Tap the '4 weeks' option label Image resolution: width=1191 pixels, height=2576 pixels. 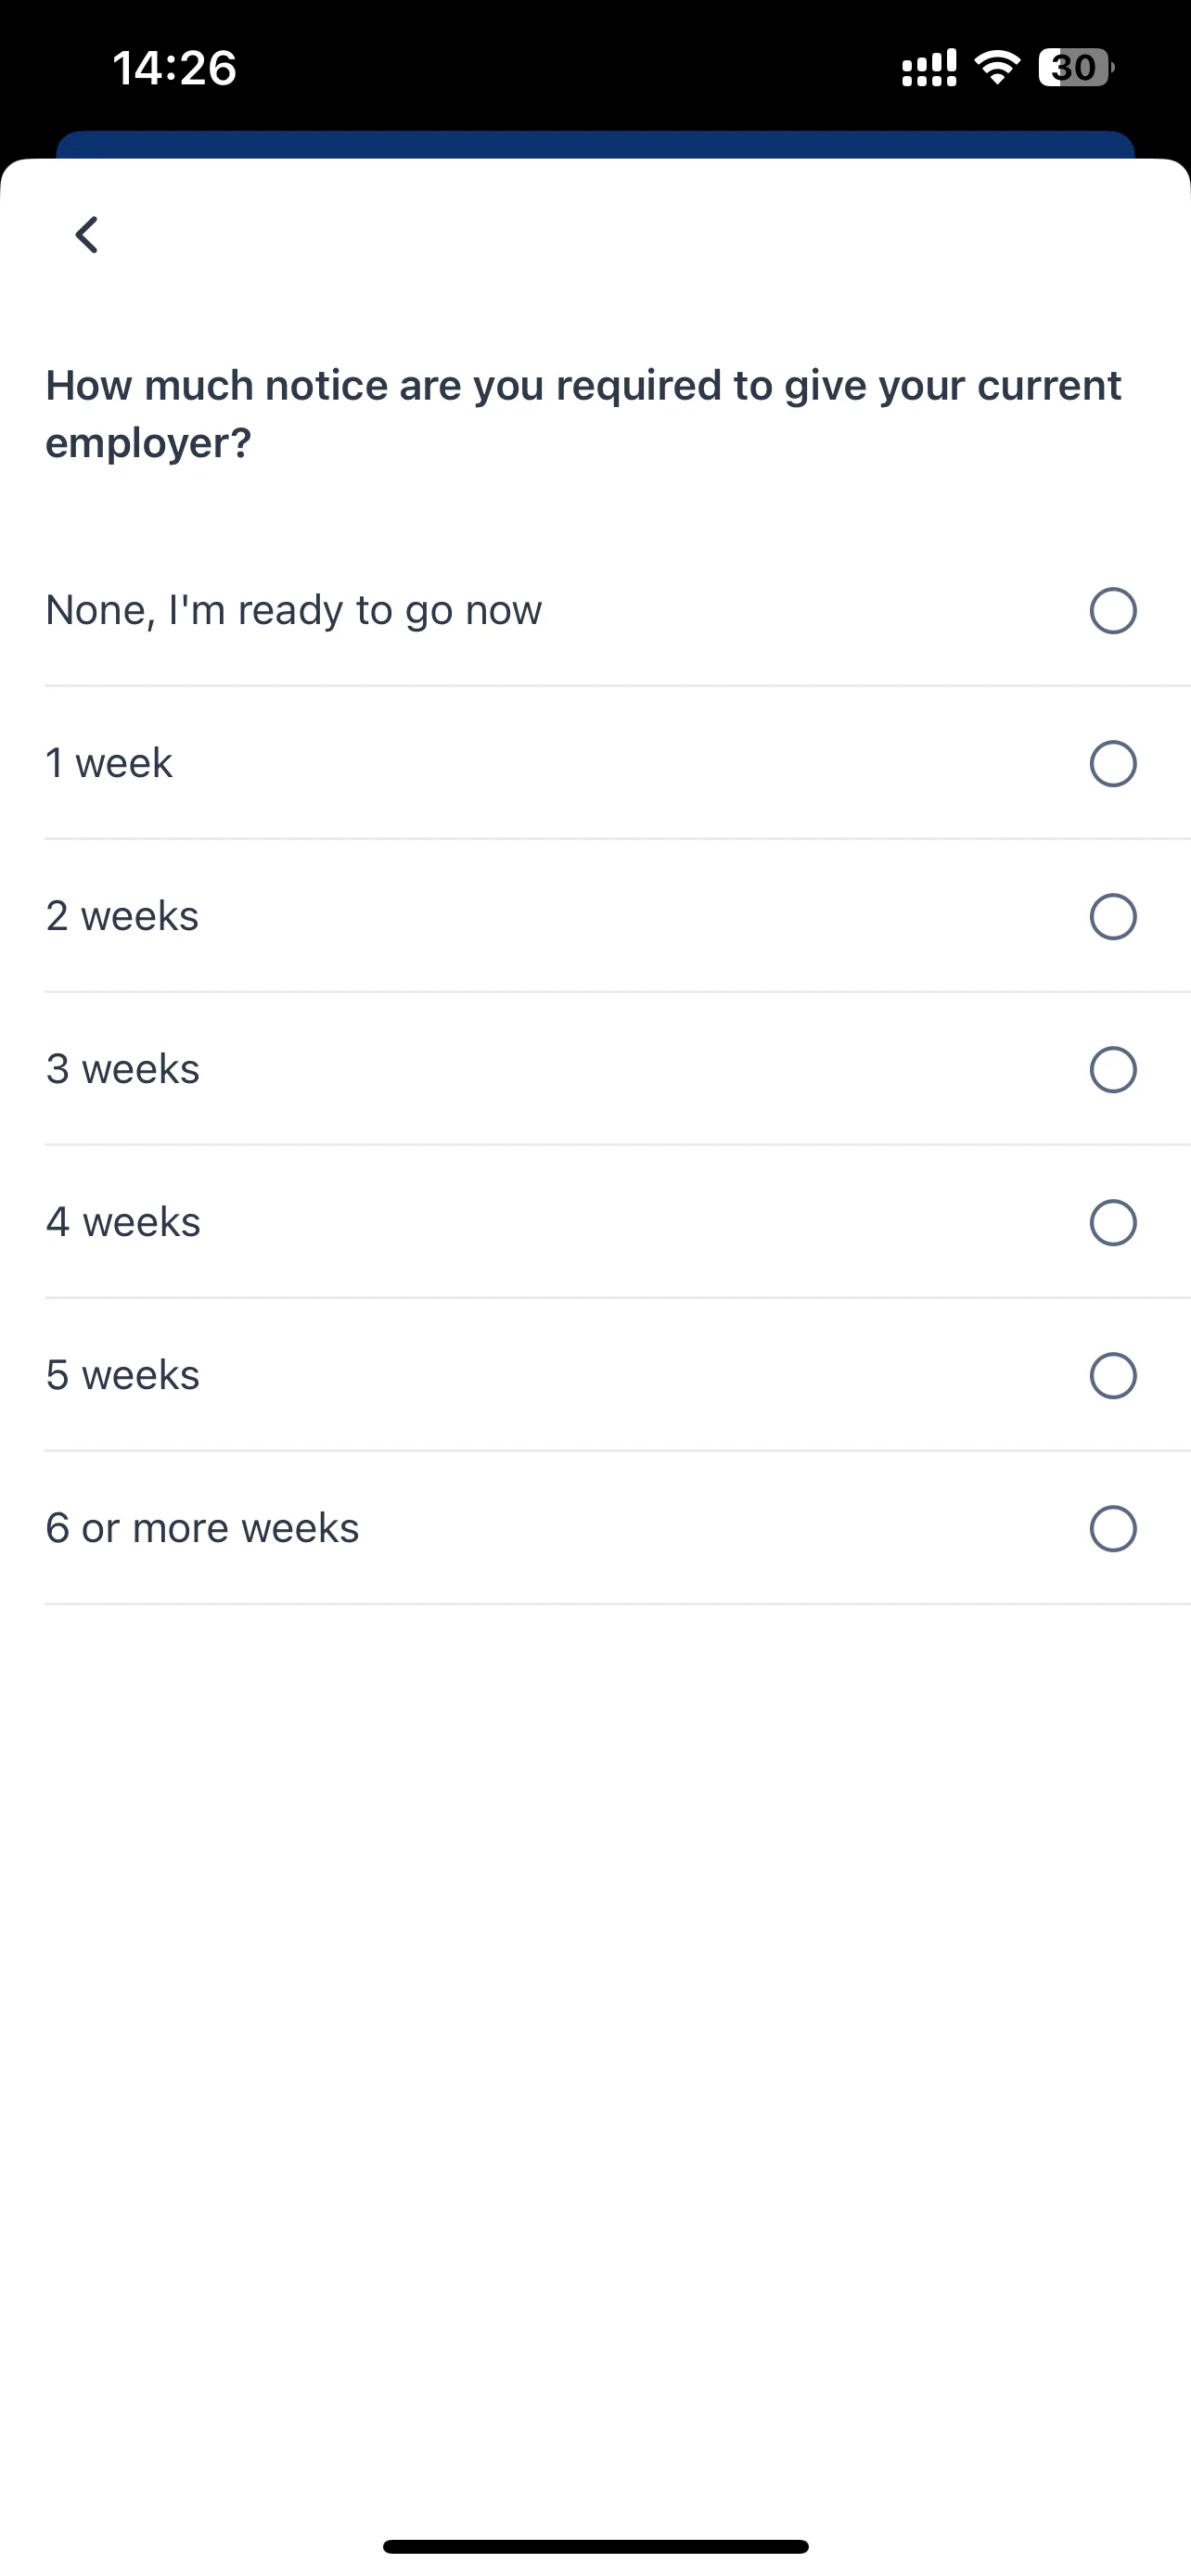pos(123,1222)
